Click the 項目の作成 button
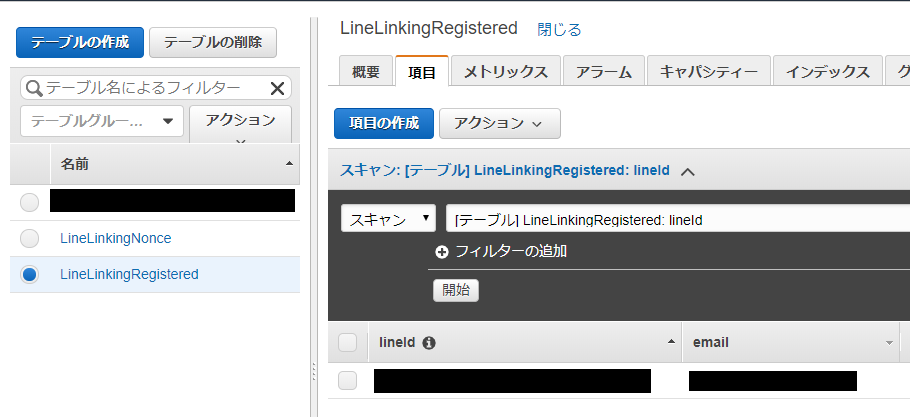This screenshot has height=417, width=910. point(384,124)
